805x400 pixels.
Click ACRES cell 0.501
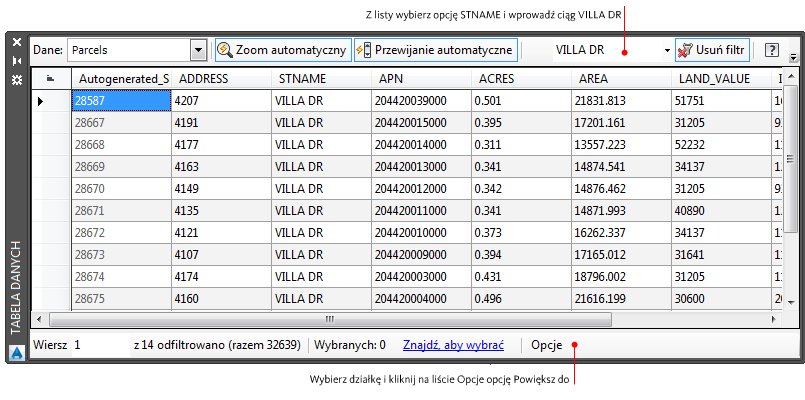point(522,101)
